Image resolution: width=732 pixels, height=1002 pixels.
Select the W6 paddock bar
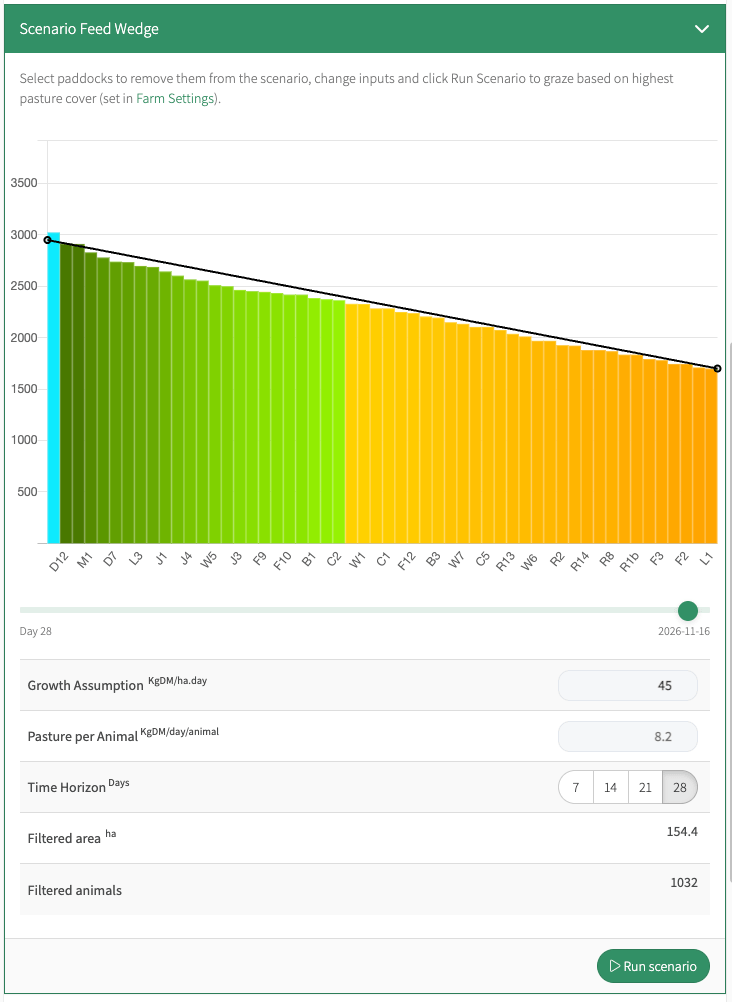[x=526, y=440]
